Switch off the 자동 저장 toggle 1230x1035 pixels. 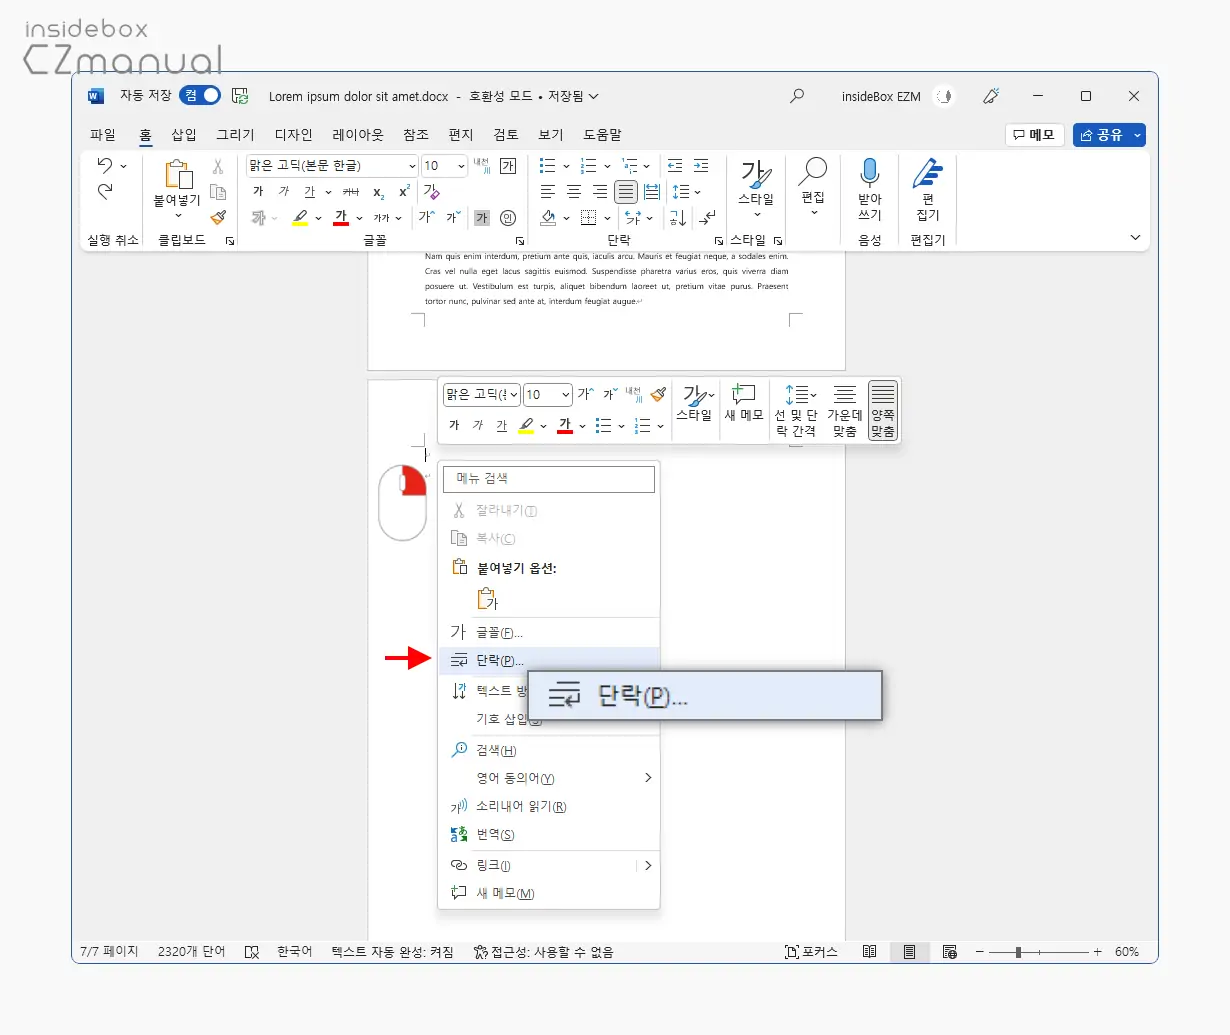pos(199,95)
